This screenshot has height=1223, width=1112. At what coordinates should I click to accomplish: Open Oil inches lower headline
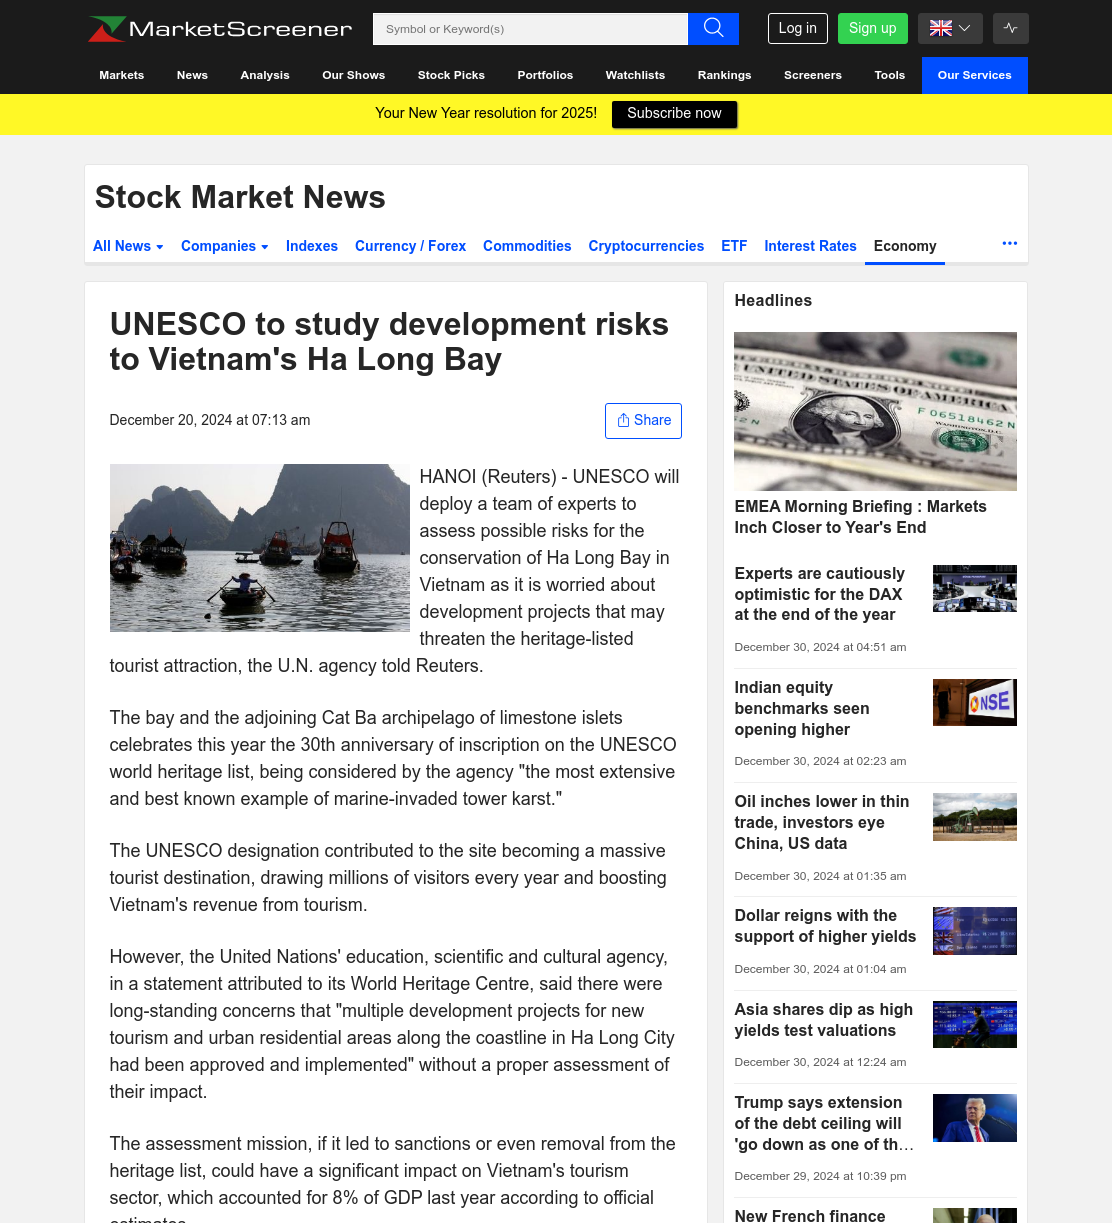822,822
